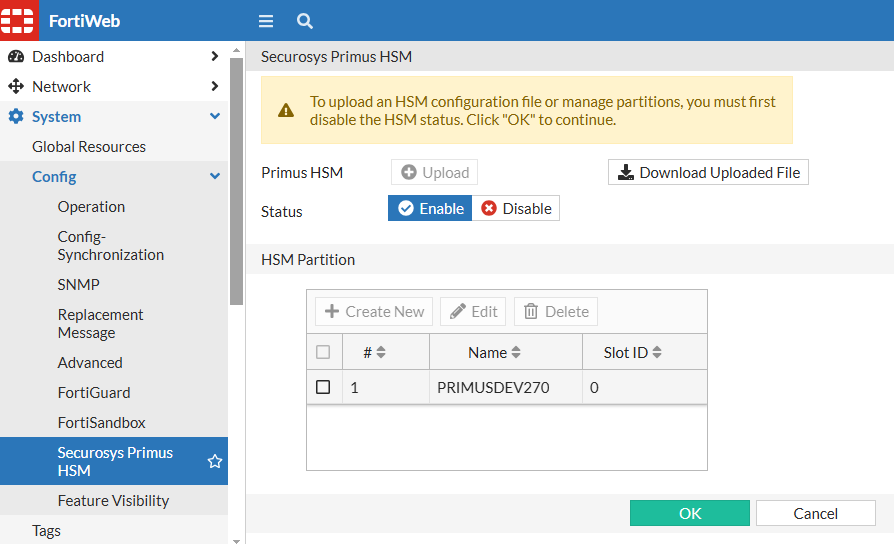Screen dimensions: 894x544
Task: Enable the HSM status
Action: coord(430,208)
